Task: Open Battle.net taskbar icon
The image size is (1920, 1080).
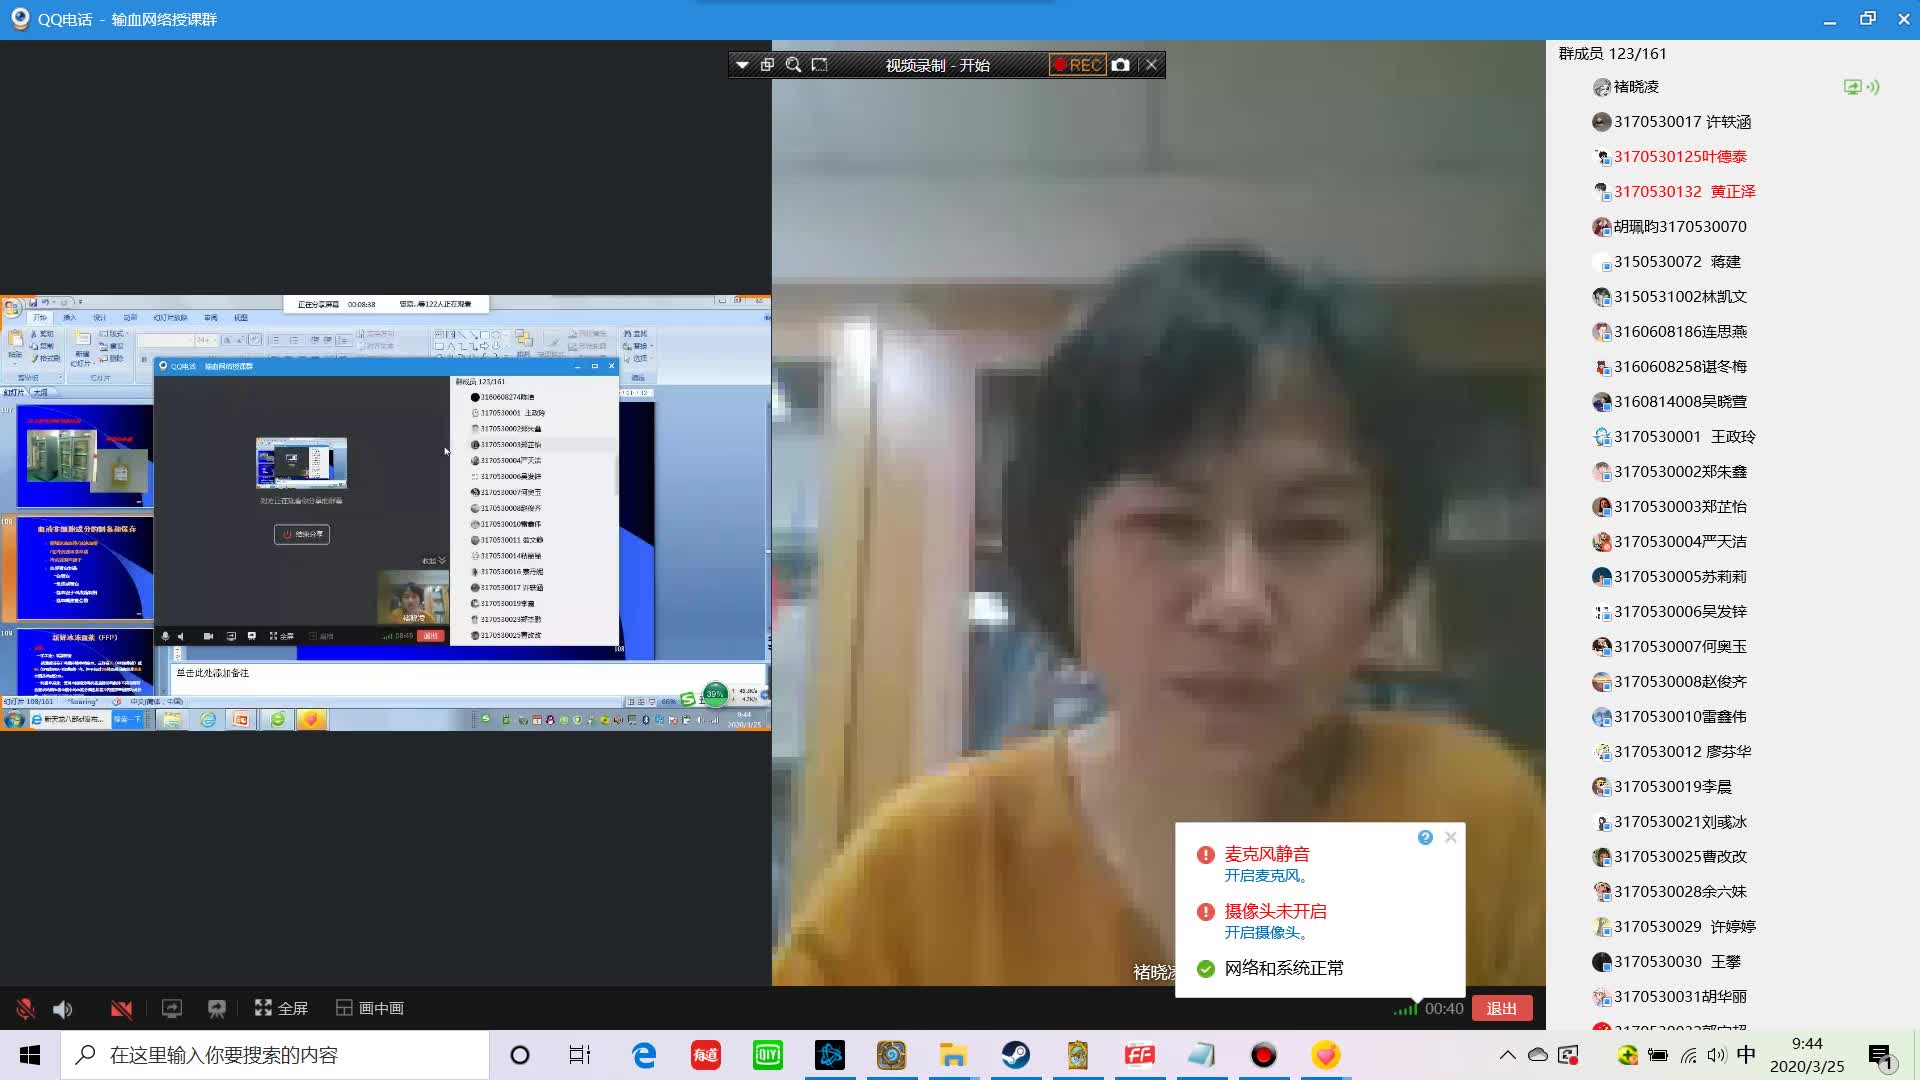Action: coord(830,1055)
